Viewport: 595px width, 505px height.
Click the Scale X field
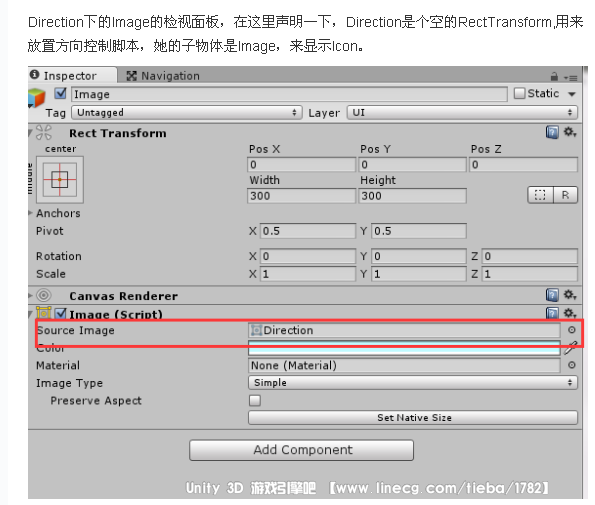point(308,274)
